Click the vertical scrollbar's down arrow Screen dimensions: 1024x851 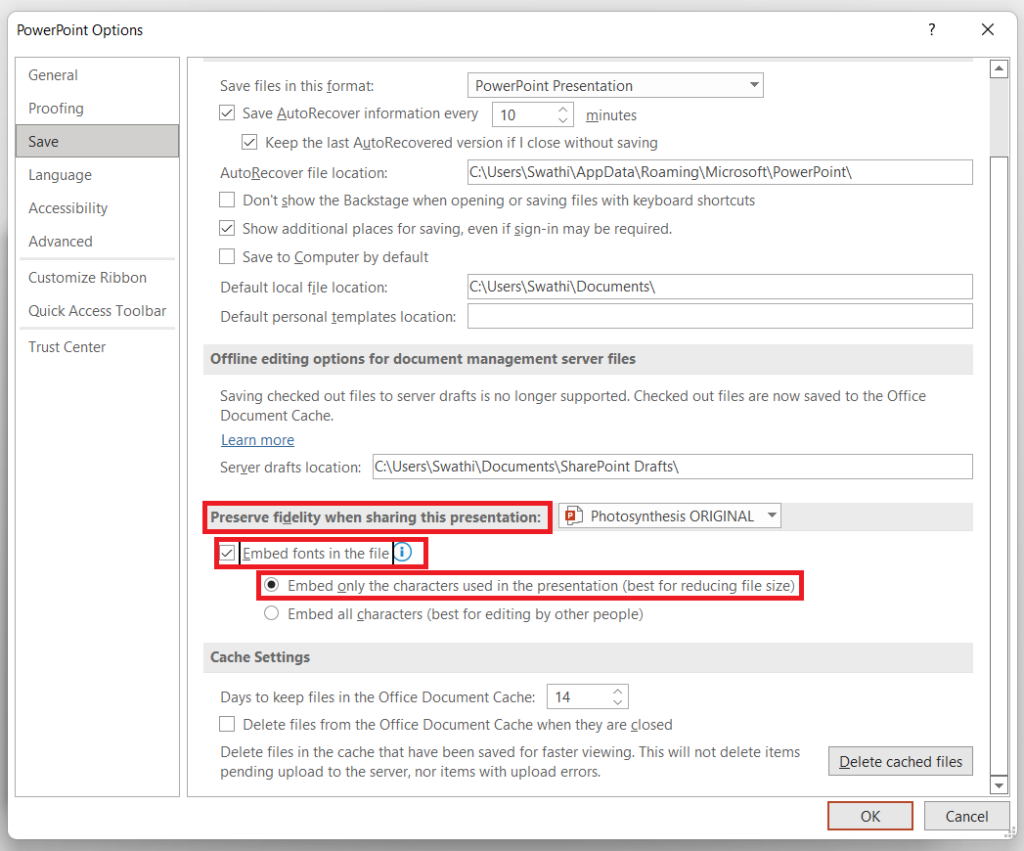(x=999, y=785)
